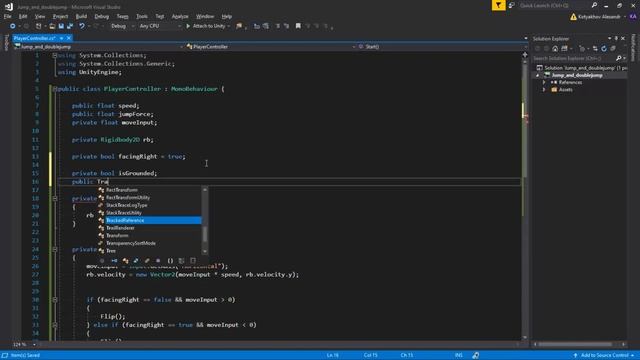Close the PlayerController.cs tab
The height and width of the screenshot is (360, 640).
tap(69, 38)
